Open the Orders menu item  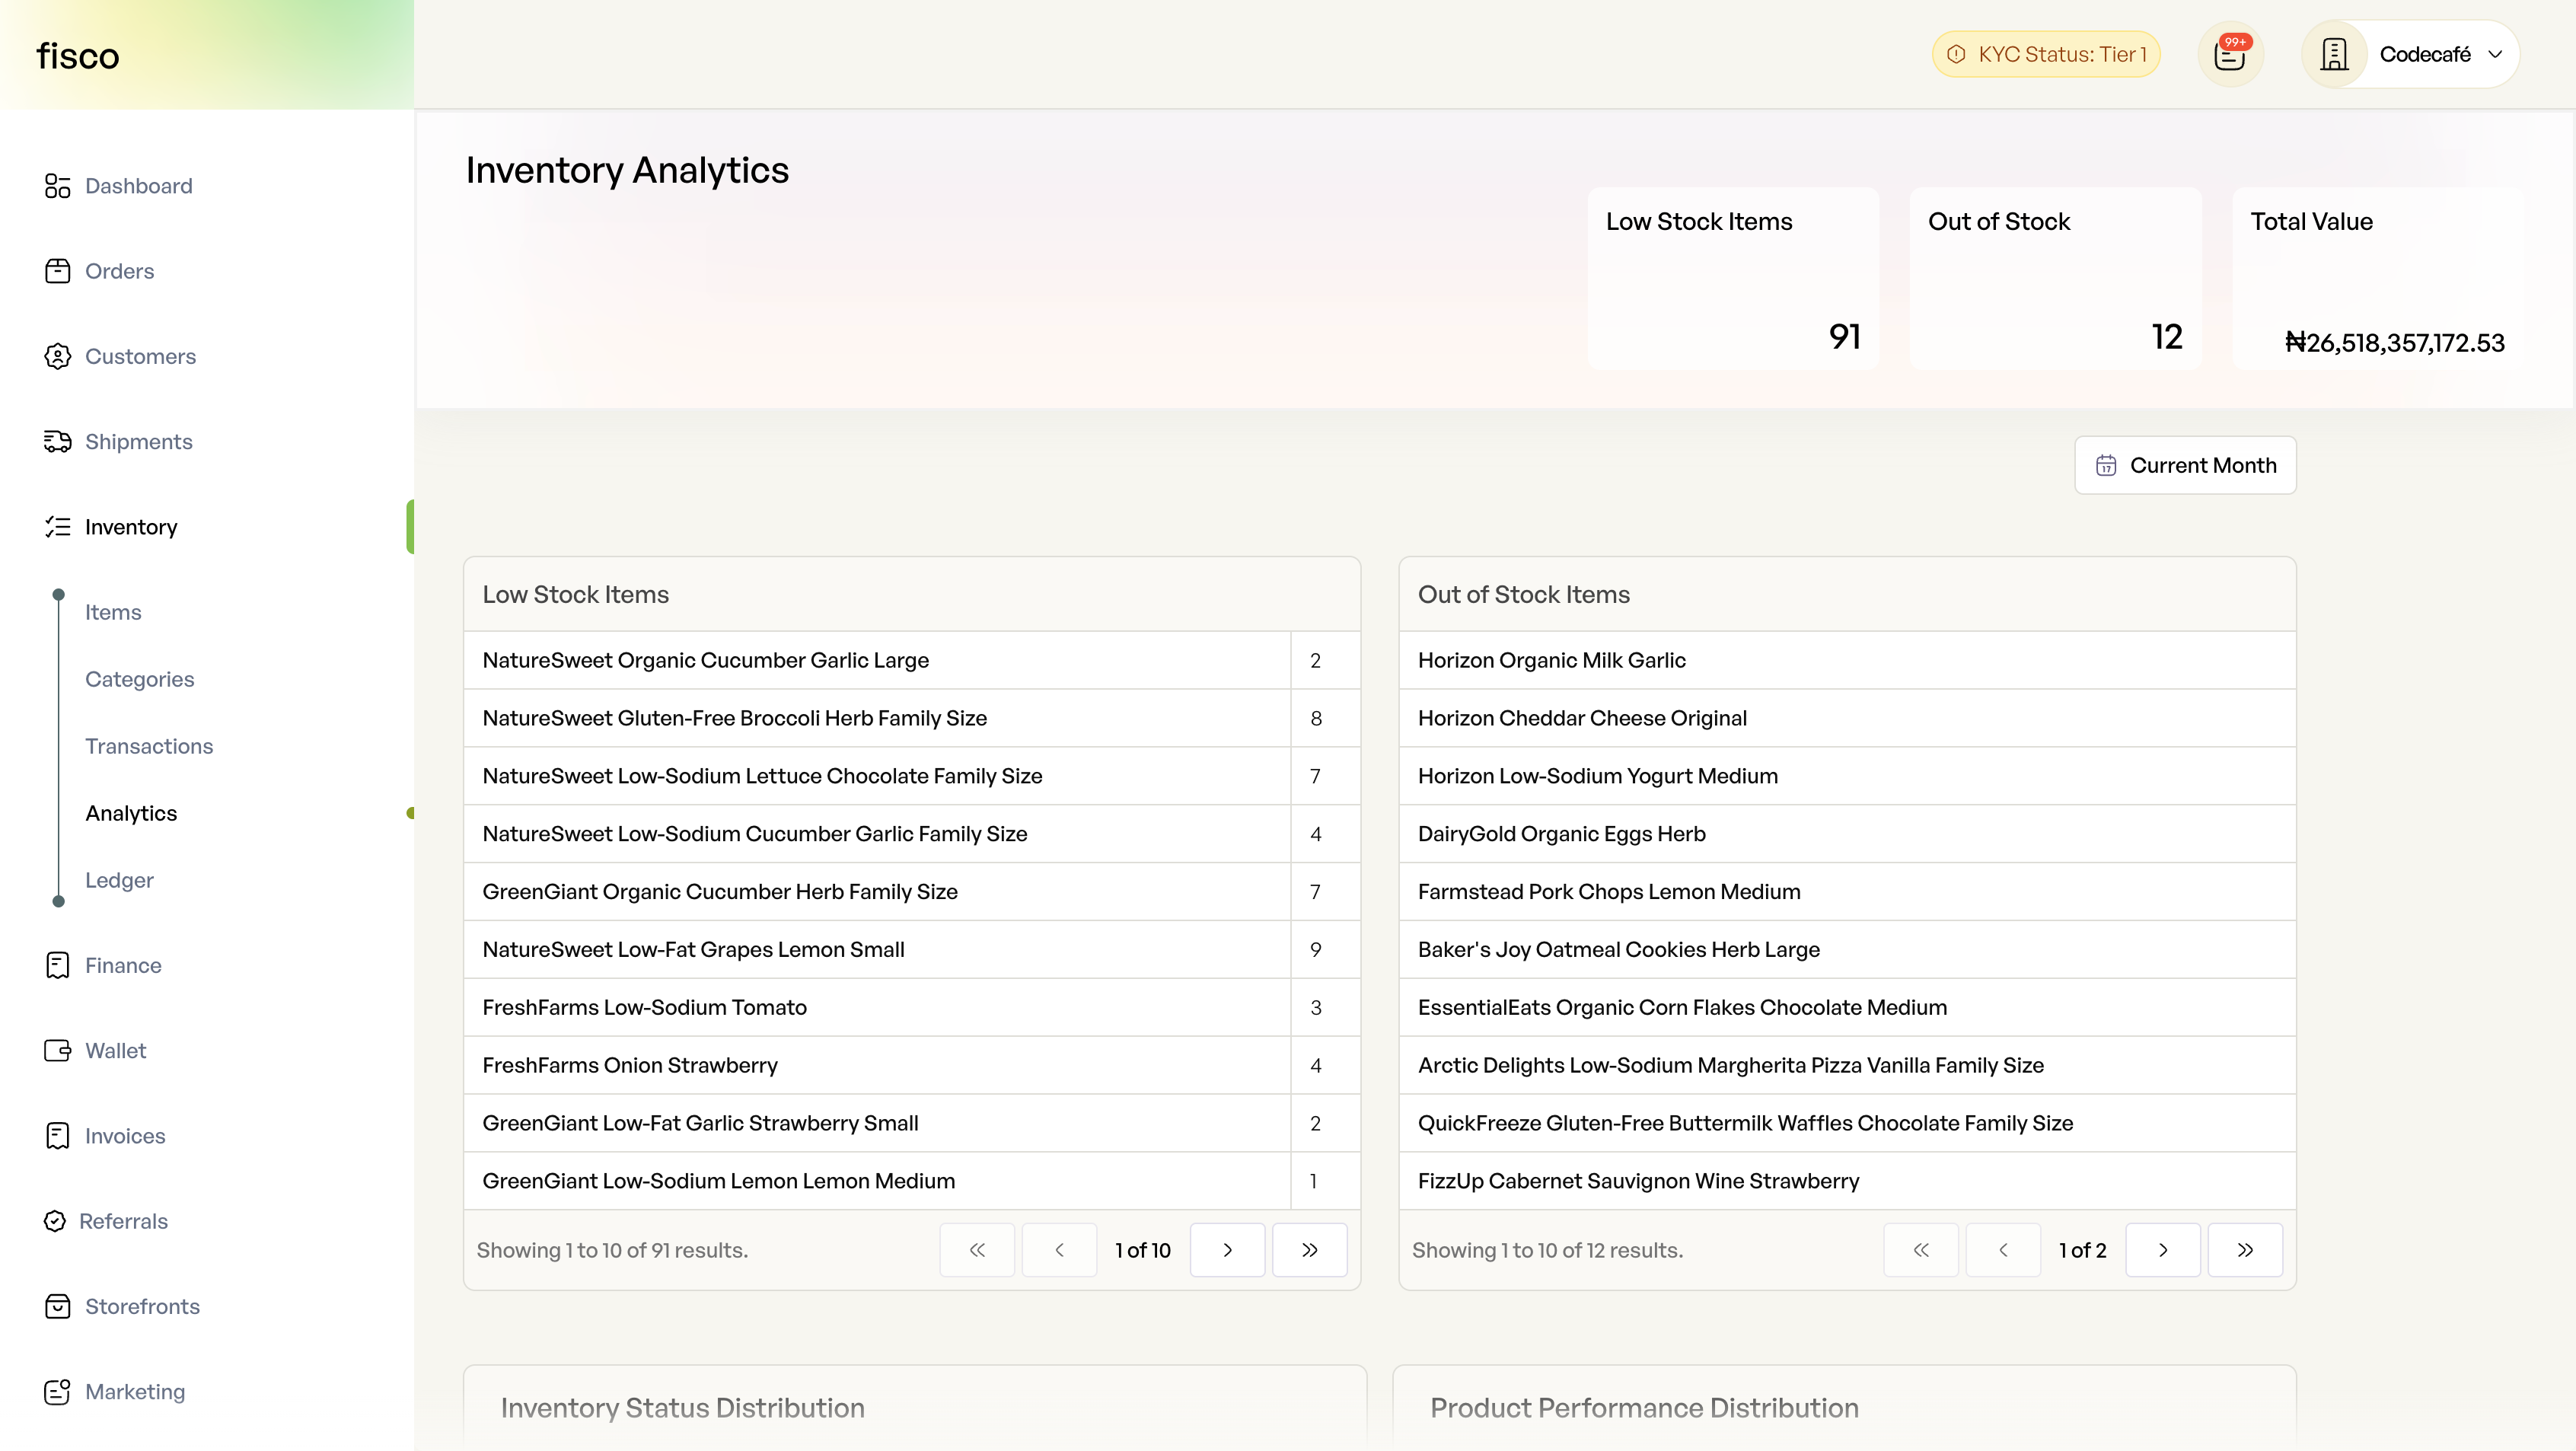point(119,271)
